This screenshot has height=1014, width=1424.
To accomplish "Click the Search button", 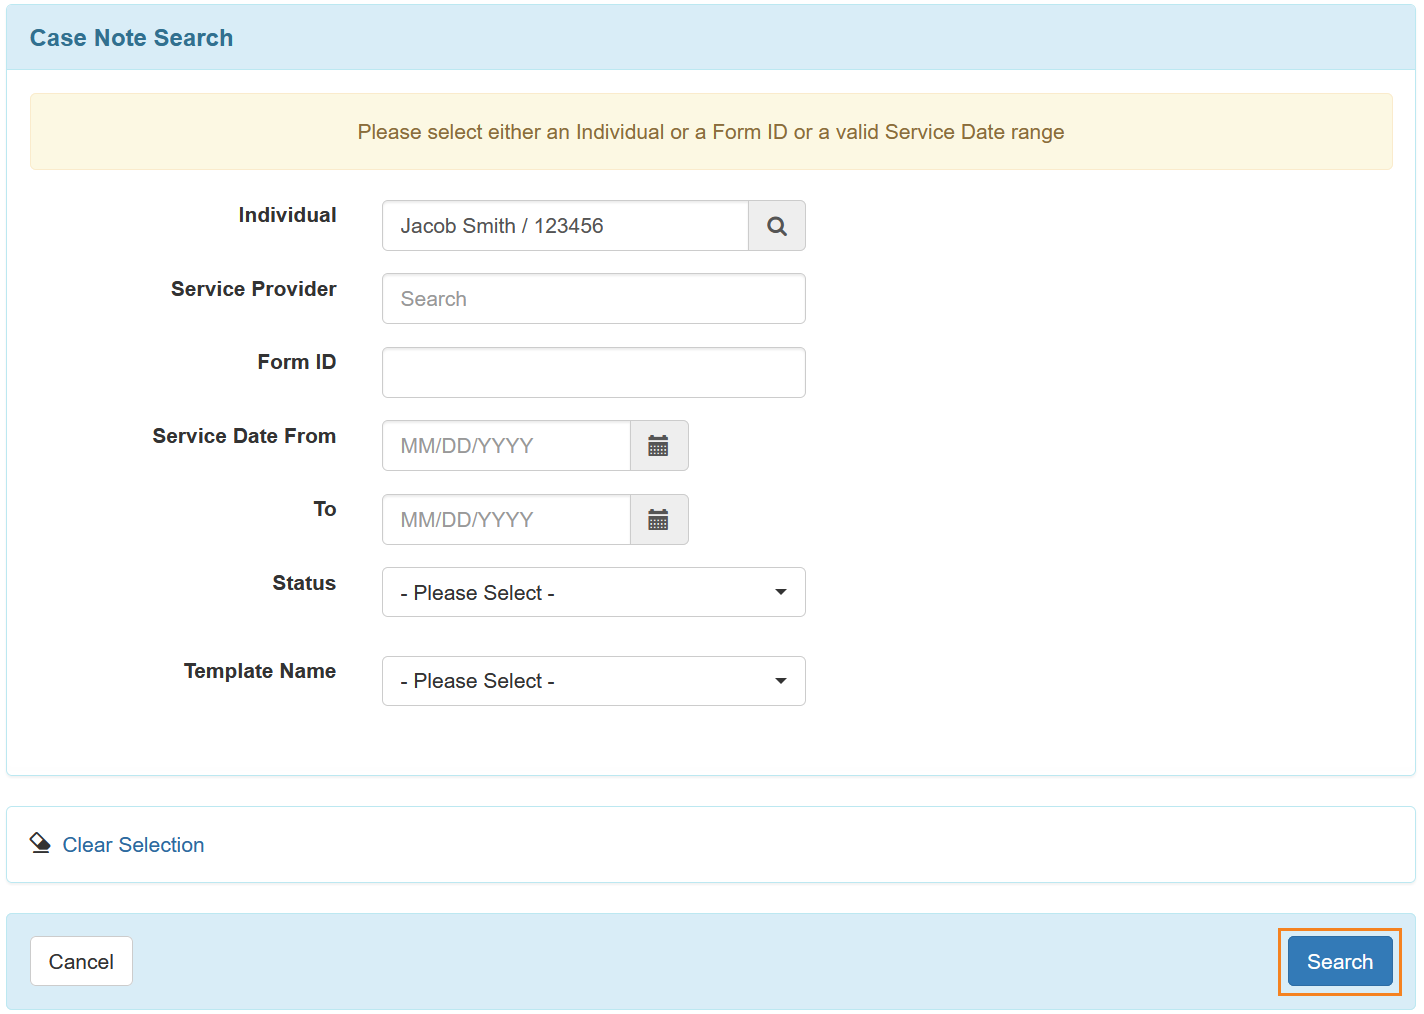I will [1339, 961].
